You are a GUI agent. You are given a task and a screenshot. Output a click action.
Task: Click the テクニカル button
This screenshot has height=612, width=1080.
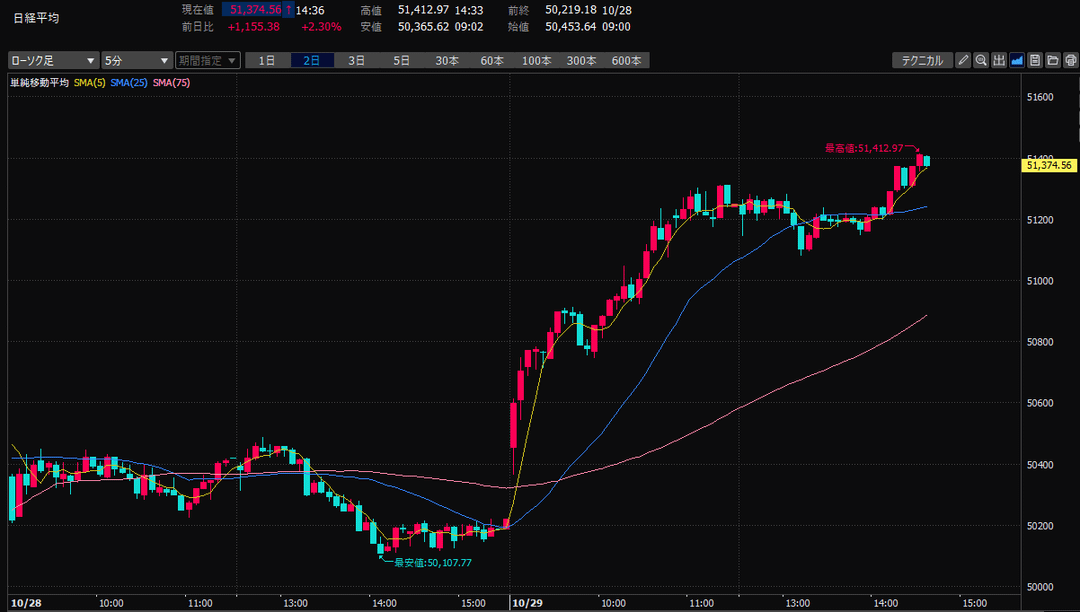(921, 60)
